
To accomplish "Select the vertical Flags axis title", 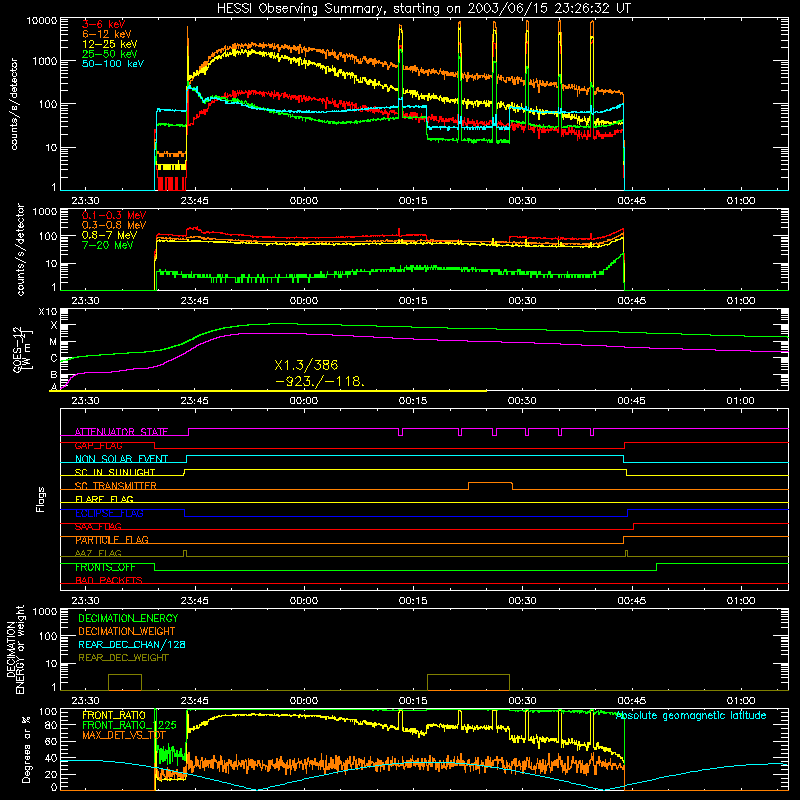I will click(x=40, y=499).
